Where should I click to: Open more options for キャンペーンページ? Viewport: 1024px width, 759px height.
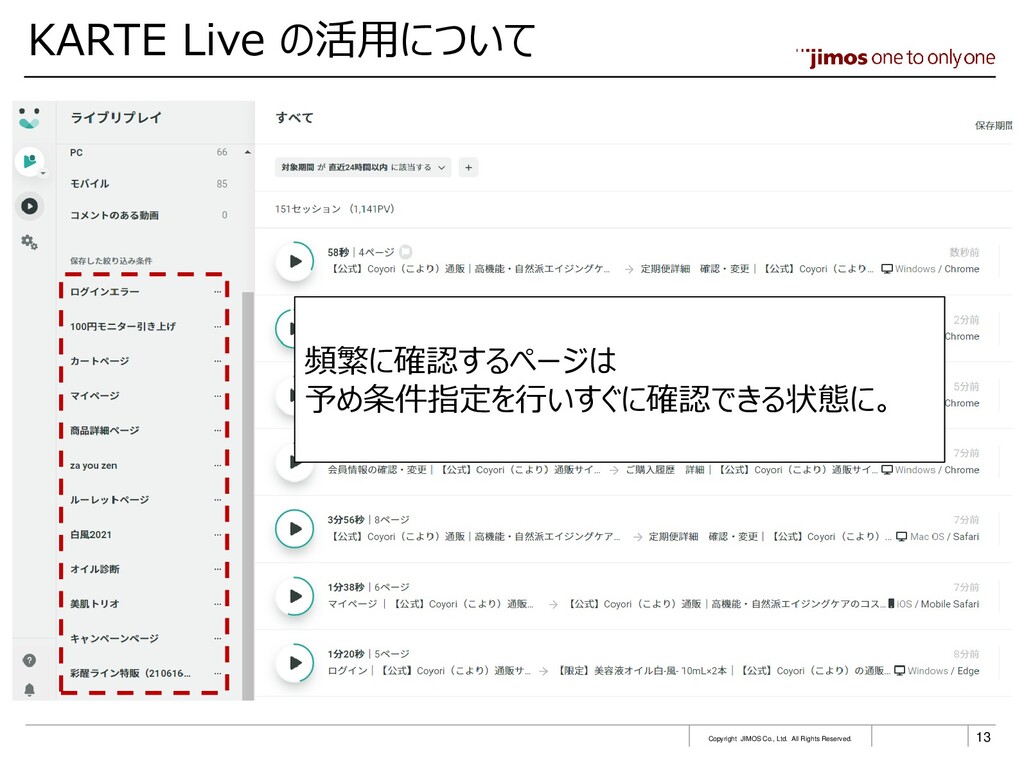[217, 638]
